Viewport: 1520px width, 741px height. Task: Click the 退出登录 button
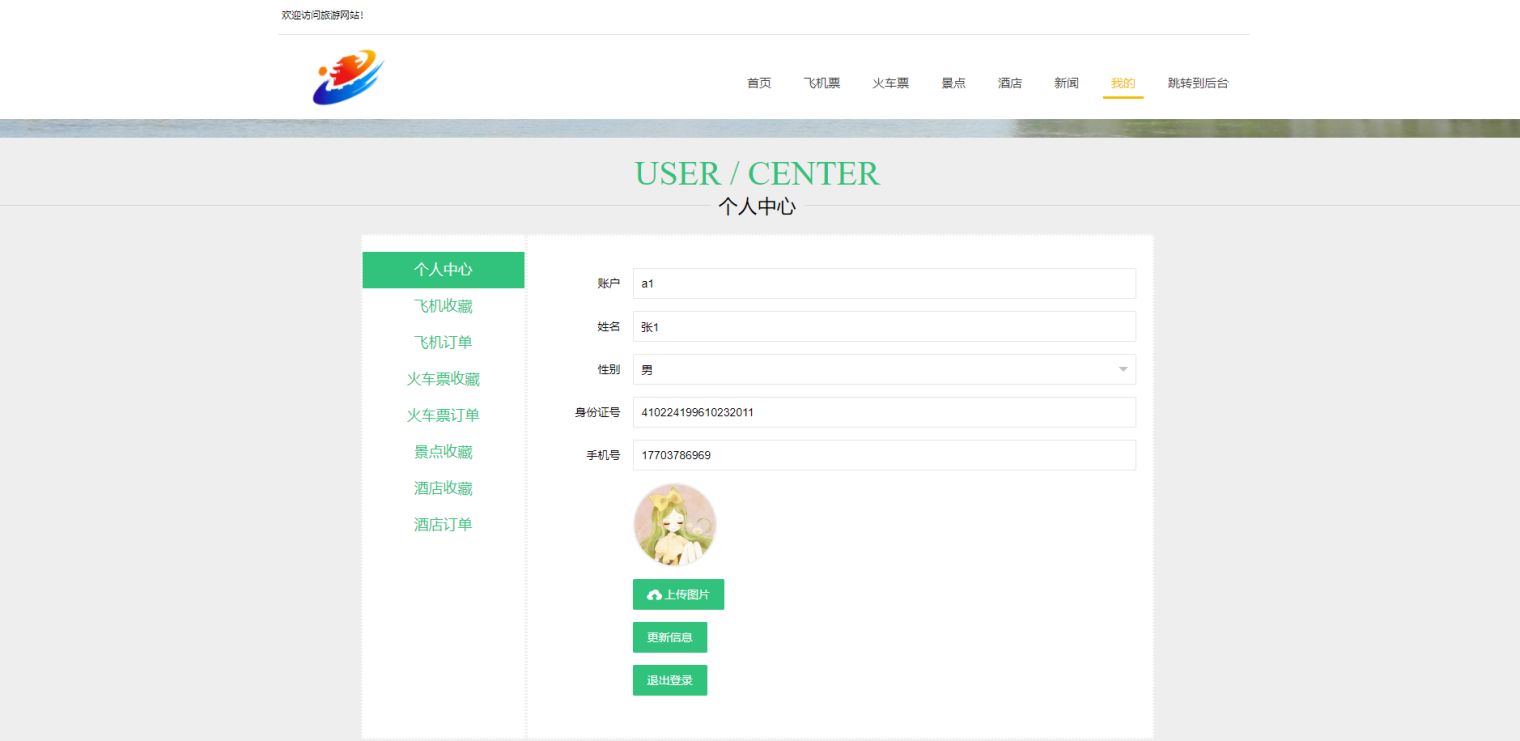tap(670, 680)
